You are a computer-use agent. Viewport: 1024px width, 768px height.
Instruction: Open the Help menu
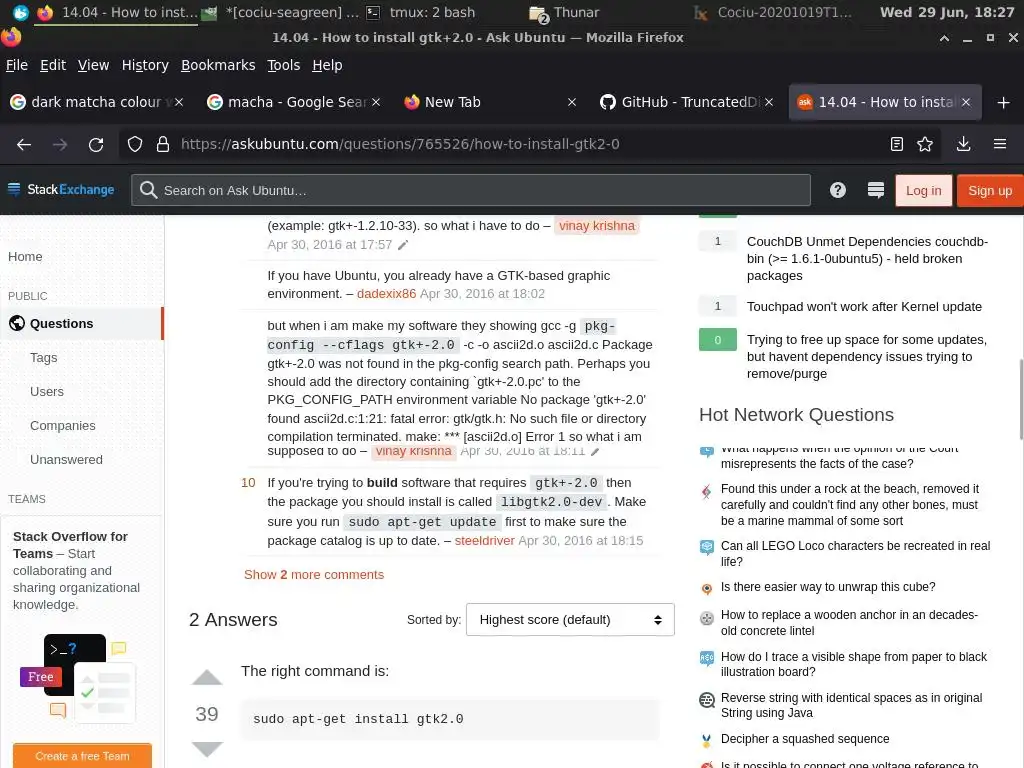click(327, 65)
